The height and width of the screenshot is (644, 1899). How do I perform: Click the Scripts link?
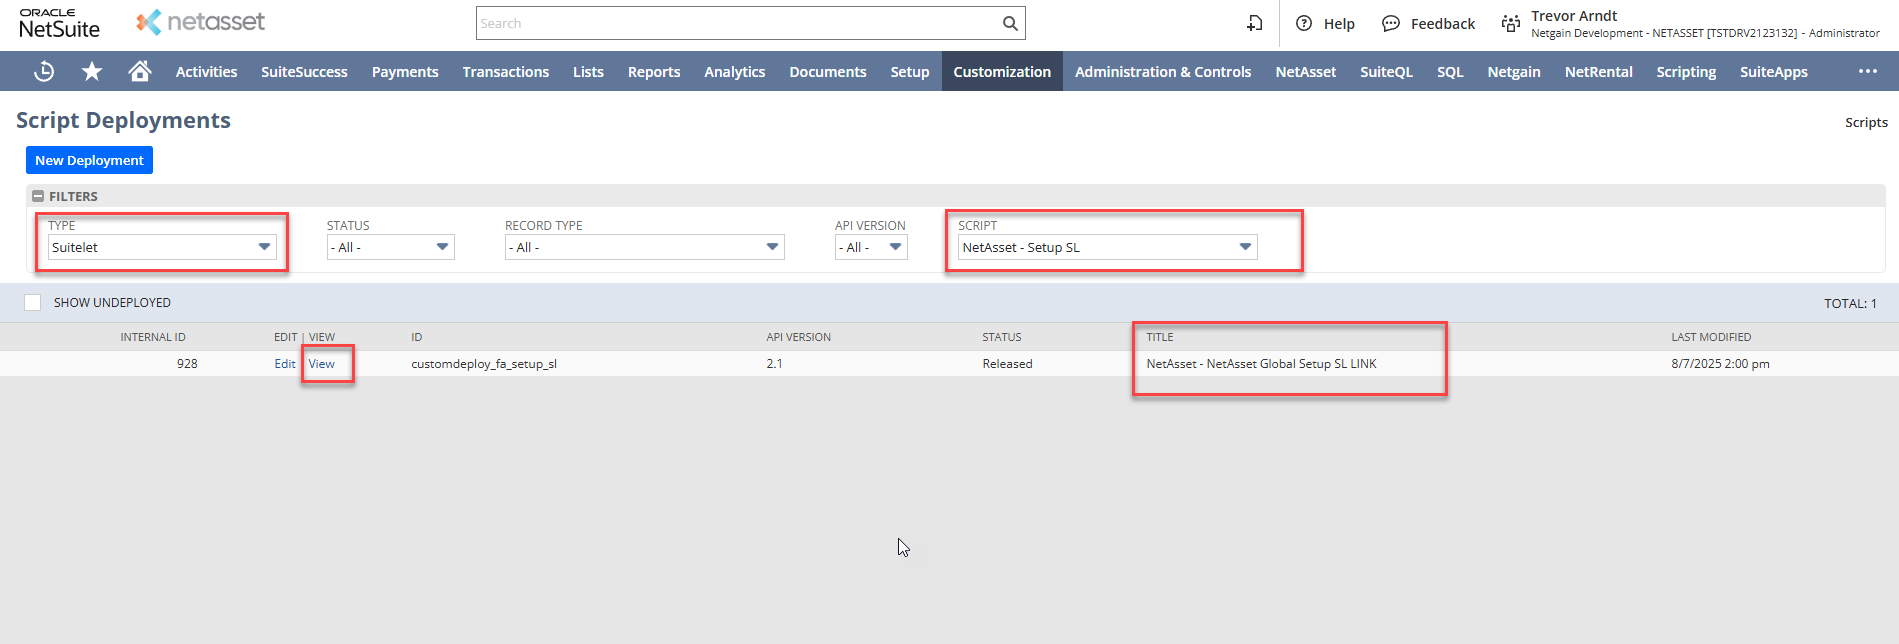click(1866, 122)
